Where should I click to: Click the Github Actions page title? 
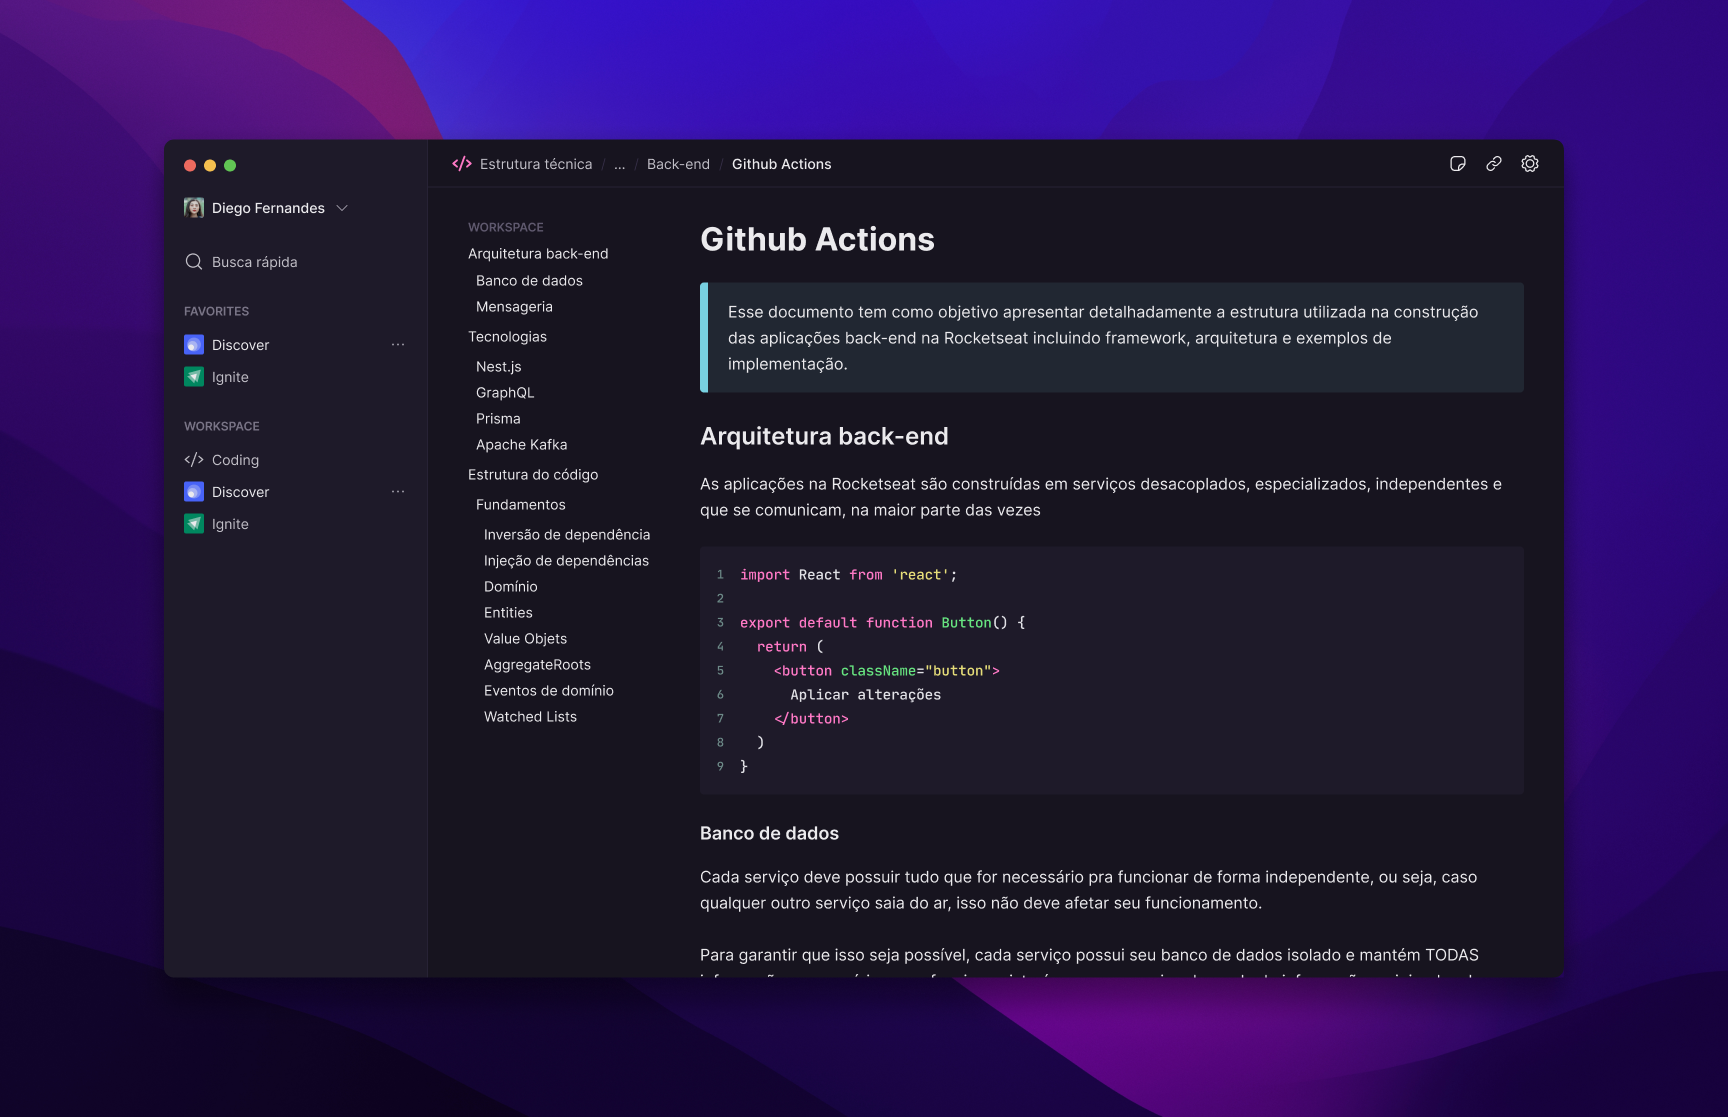817,239
